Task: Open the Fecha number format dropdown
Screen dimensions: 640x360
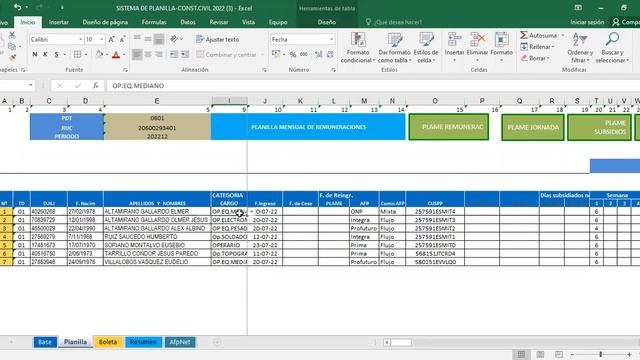Action: coord(331,39)
